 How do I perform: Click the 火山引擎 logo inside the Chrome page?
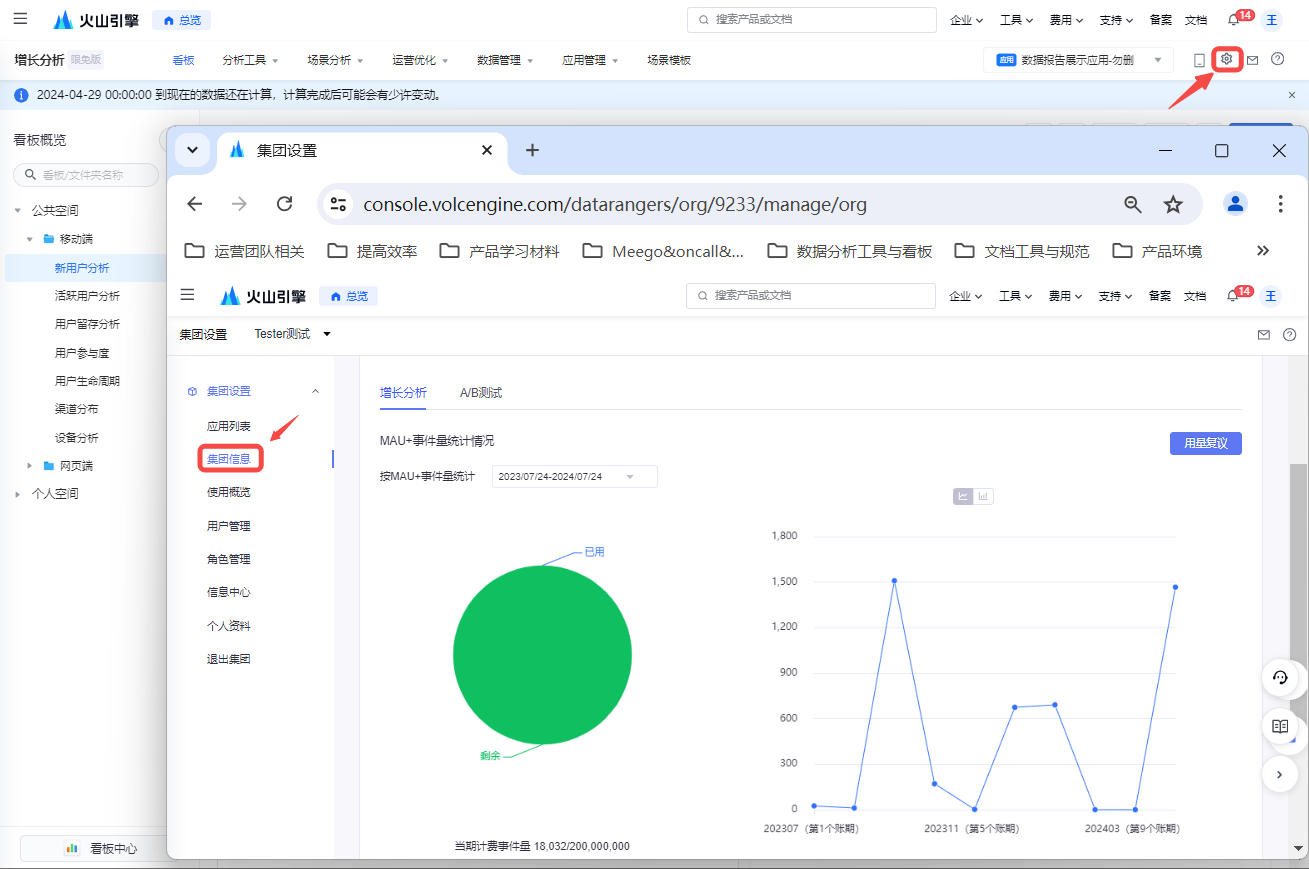[263, 296]
